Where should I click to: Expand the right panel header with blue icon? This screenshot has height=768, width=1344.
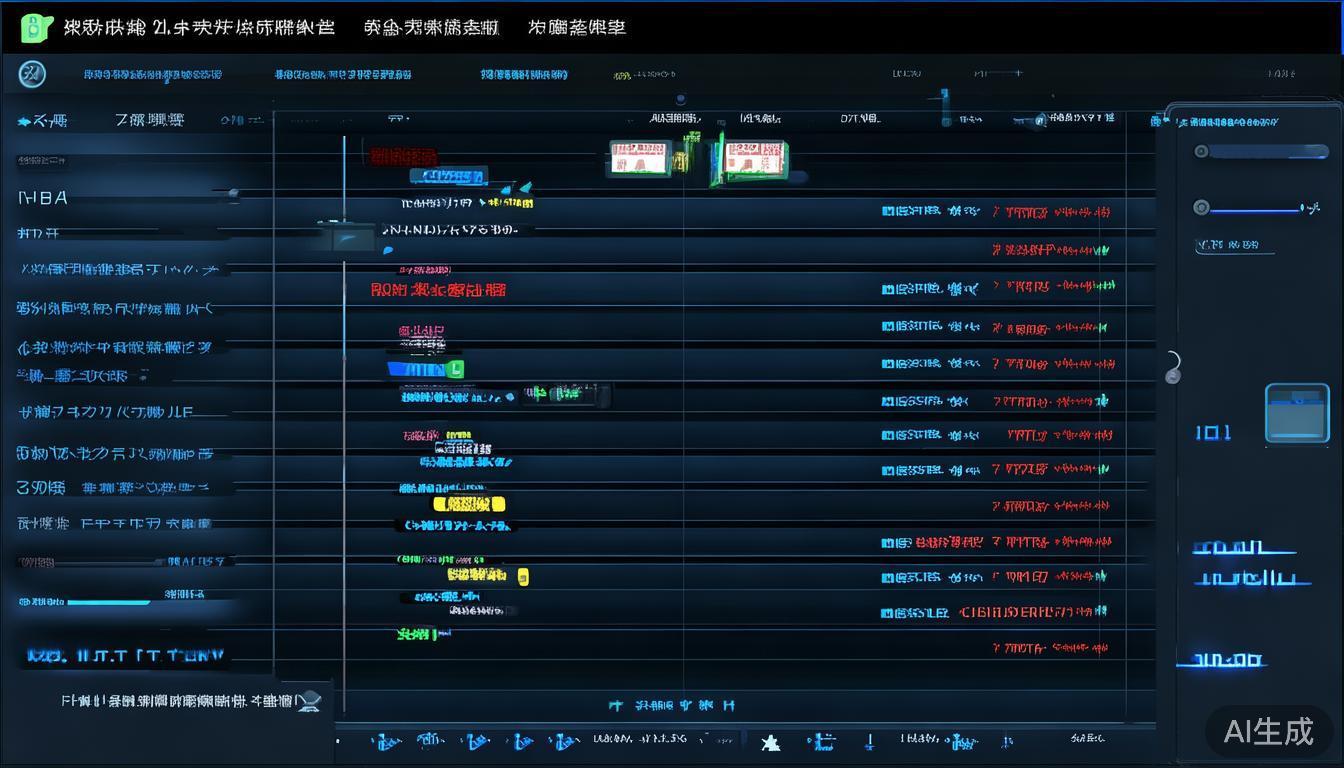coord(1158,121)
